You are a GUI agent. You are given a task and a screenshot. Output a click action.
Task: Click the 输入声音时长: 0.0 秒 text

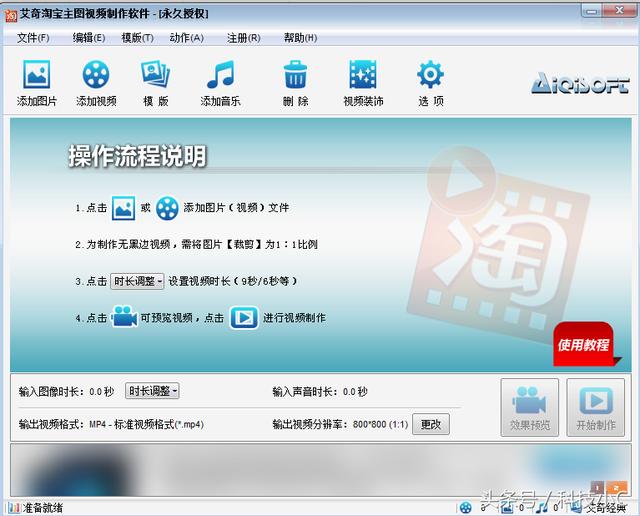pos(320,392)
